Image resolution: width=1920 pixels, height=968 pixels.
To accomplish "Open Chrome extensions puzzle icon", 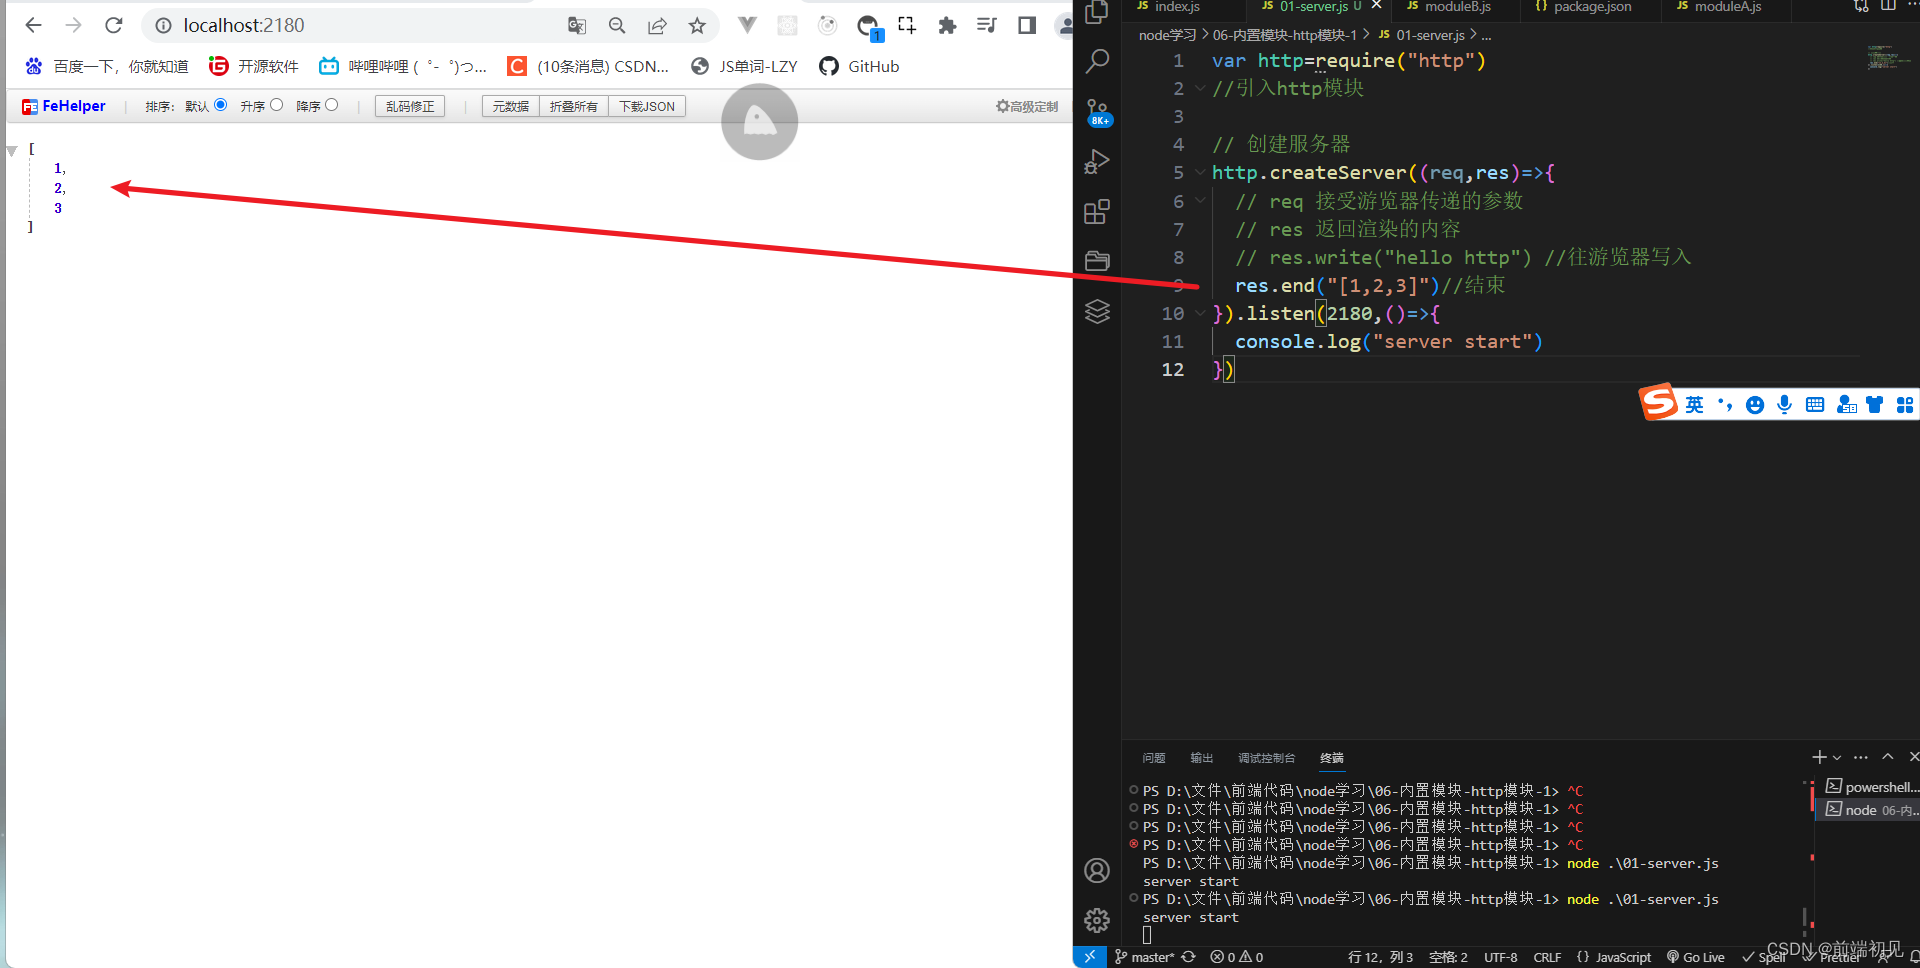I will 947,26.
